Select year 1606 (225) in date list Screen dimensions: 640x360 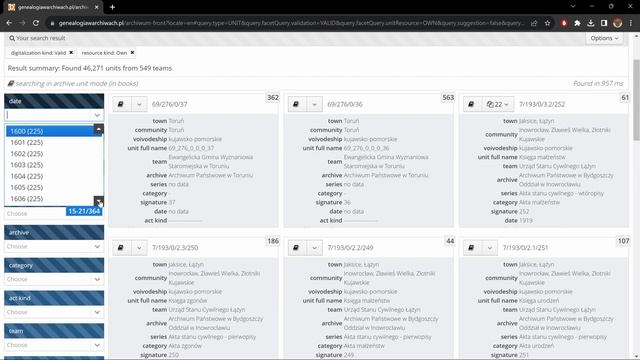tap(50, 199)
